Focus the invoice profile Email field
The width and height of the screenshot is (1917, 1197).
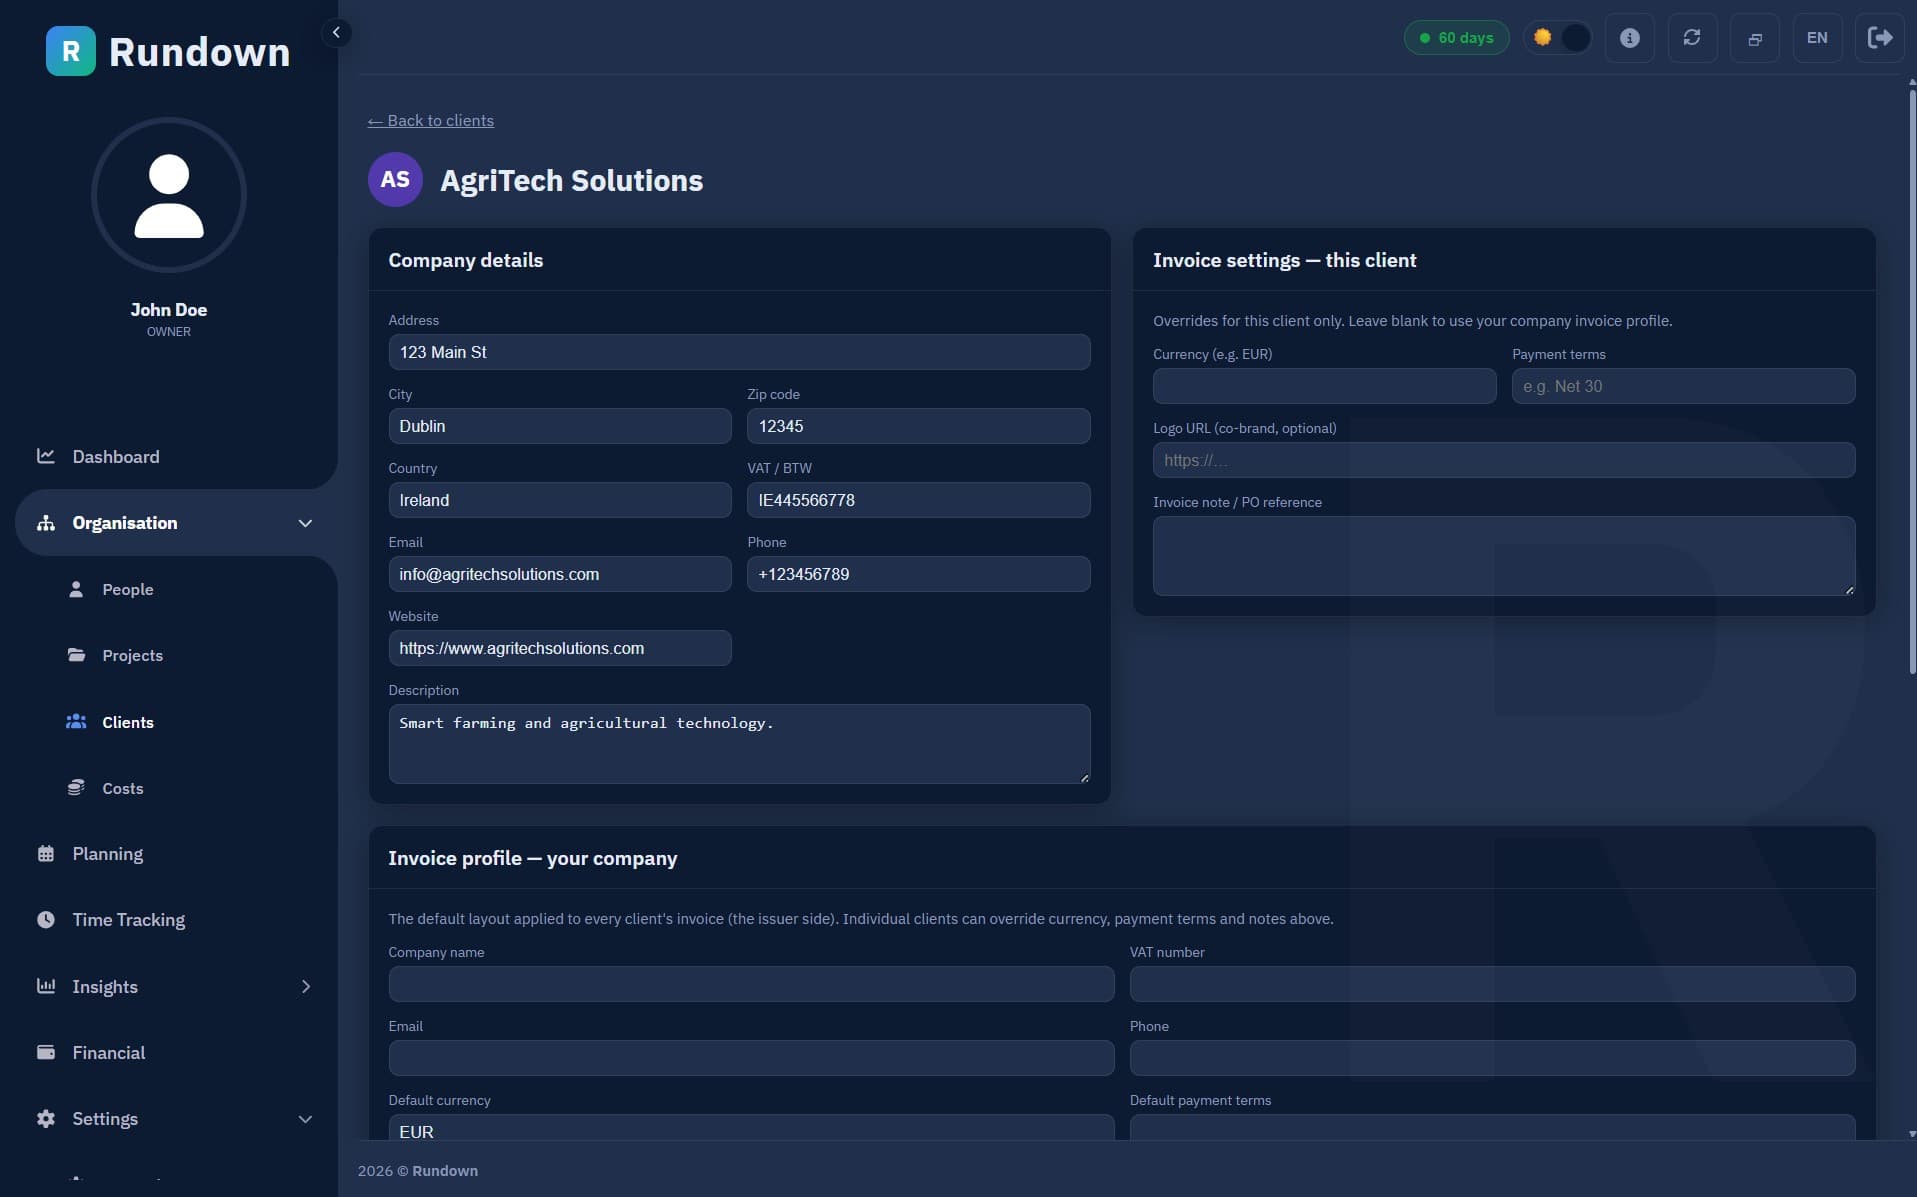point(751,1058)
